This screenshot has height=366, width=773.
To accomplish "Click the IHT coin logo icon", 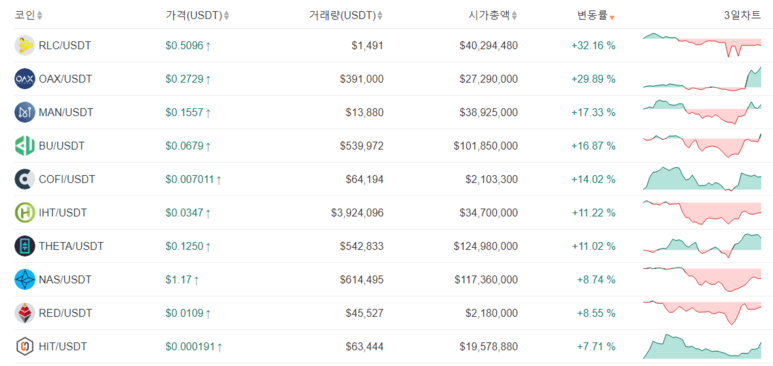I will 24,213.
